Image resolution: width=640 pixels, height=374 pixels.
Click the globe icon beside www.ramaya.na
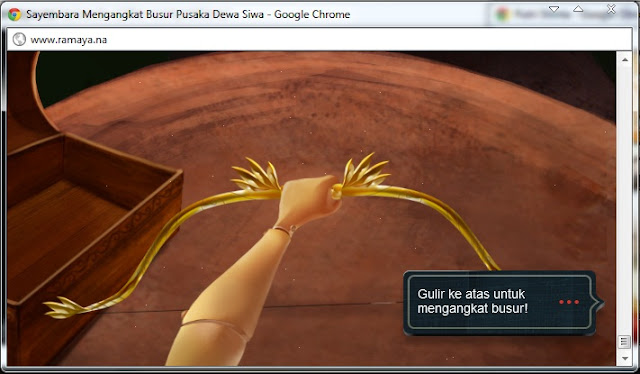(19, 40)
